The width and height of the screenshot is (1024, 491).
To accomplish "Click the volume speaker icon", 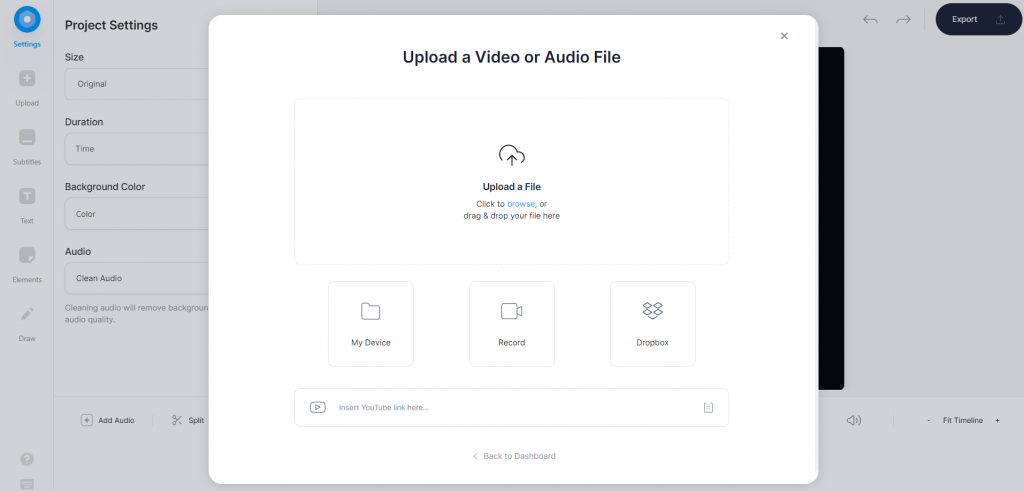I will pyautogui.click(x=854, y=420).
